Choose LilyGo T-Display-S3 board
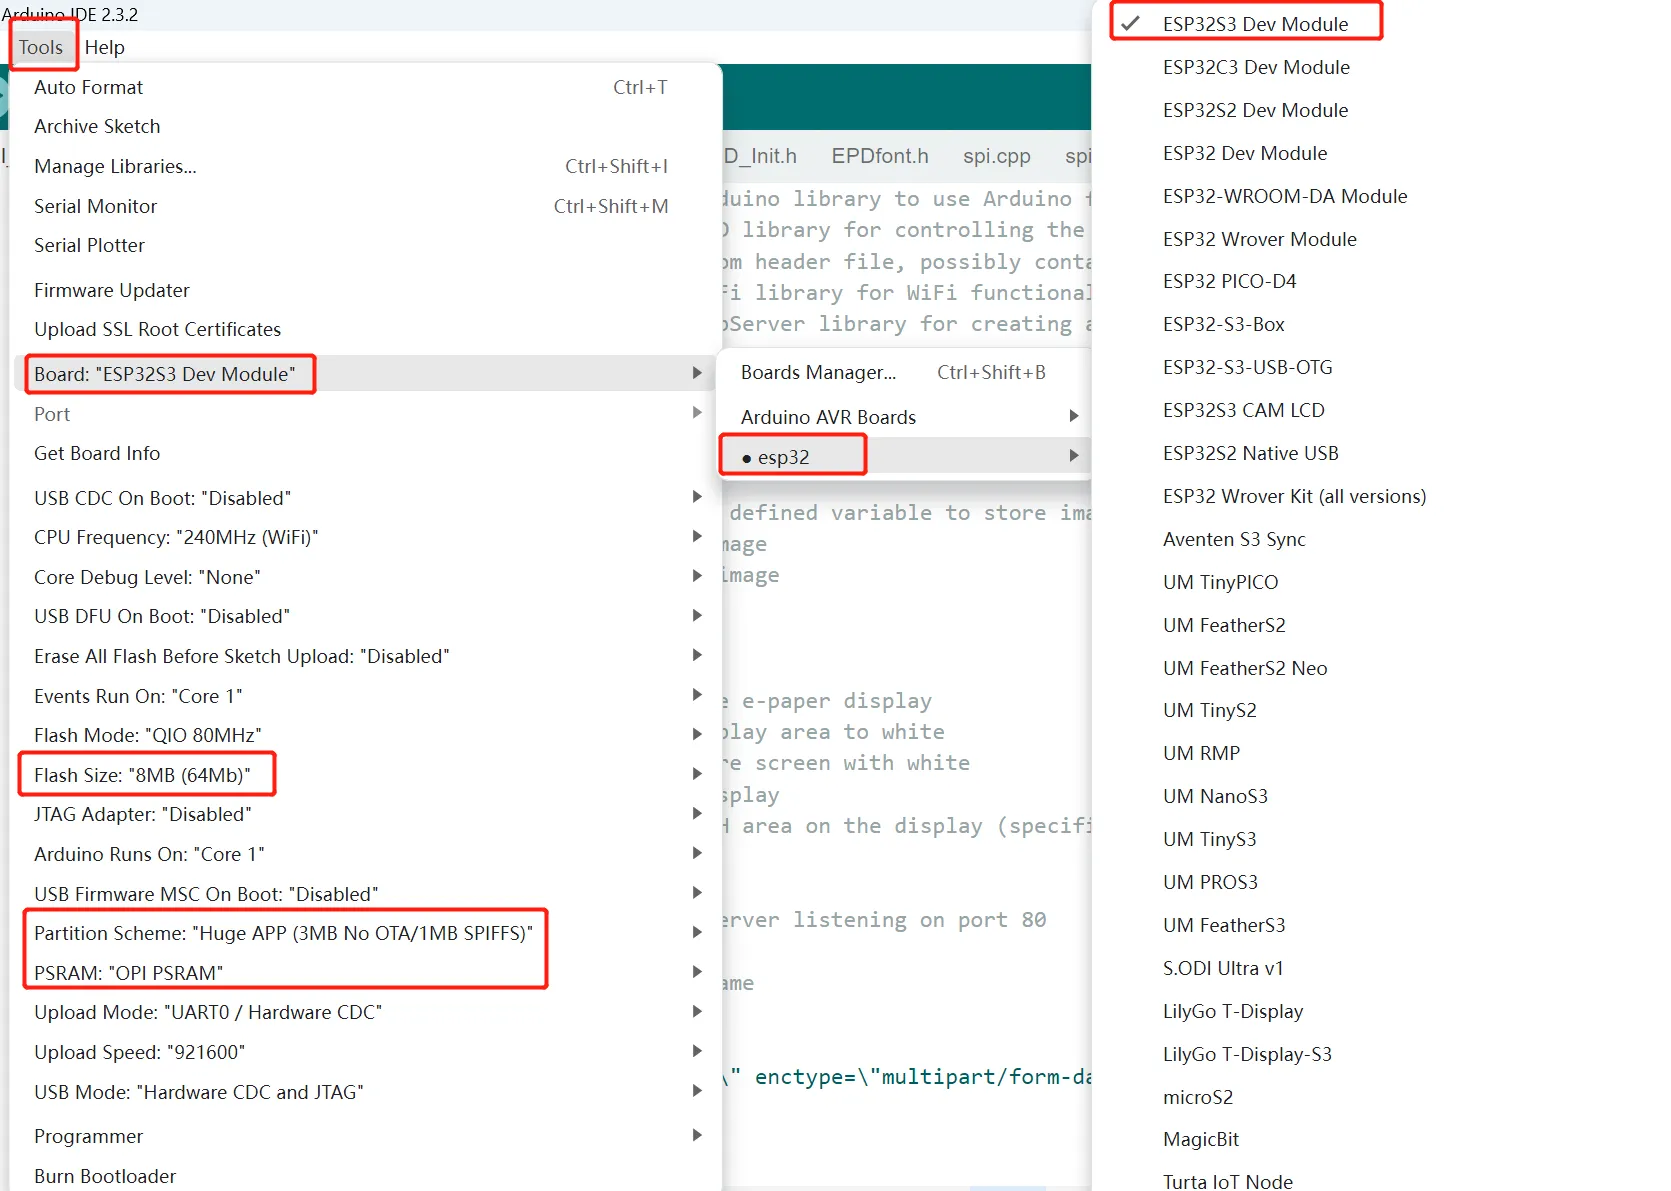The image size is (1671, 1191). [x=1247, y=1054]
